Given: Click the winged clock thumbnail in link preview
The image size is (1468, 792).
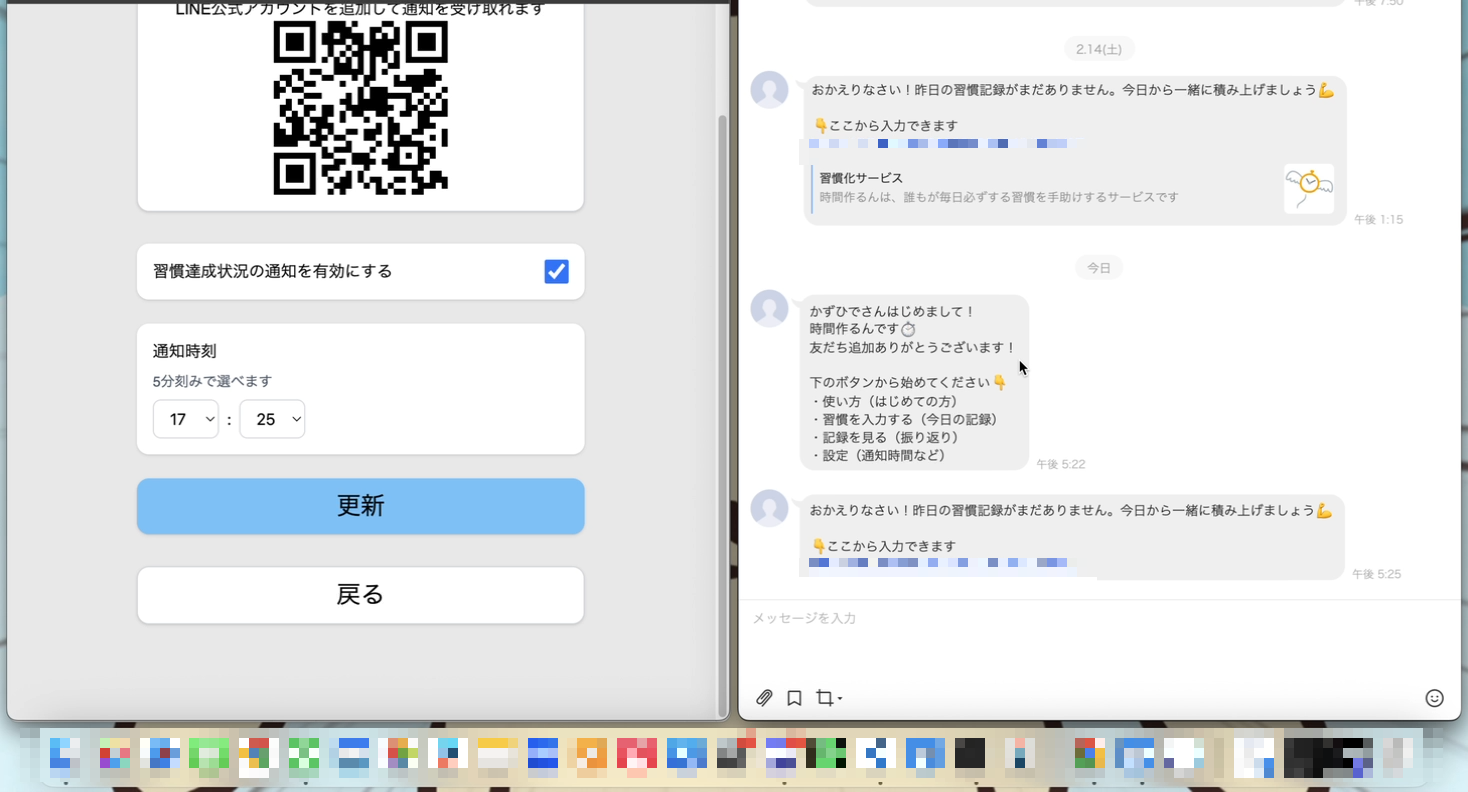Looking at the screenshot, I should tap(1309, 188).
